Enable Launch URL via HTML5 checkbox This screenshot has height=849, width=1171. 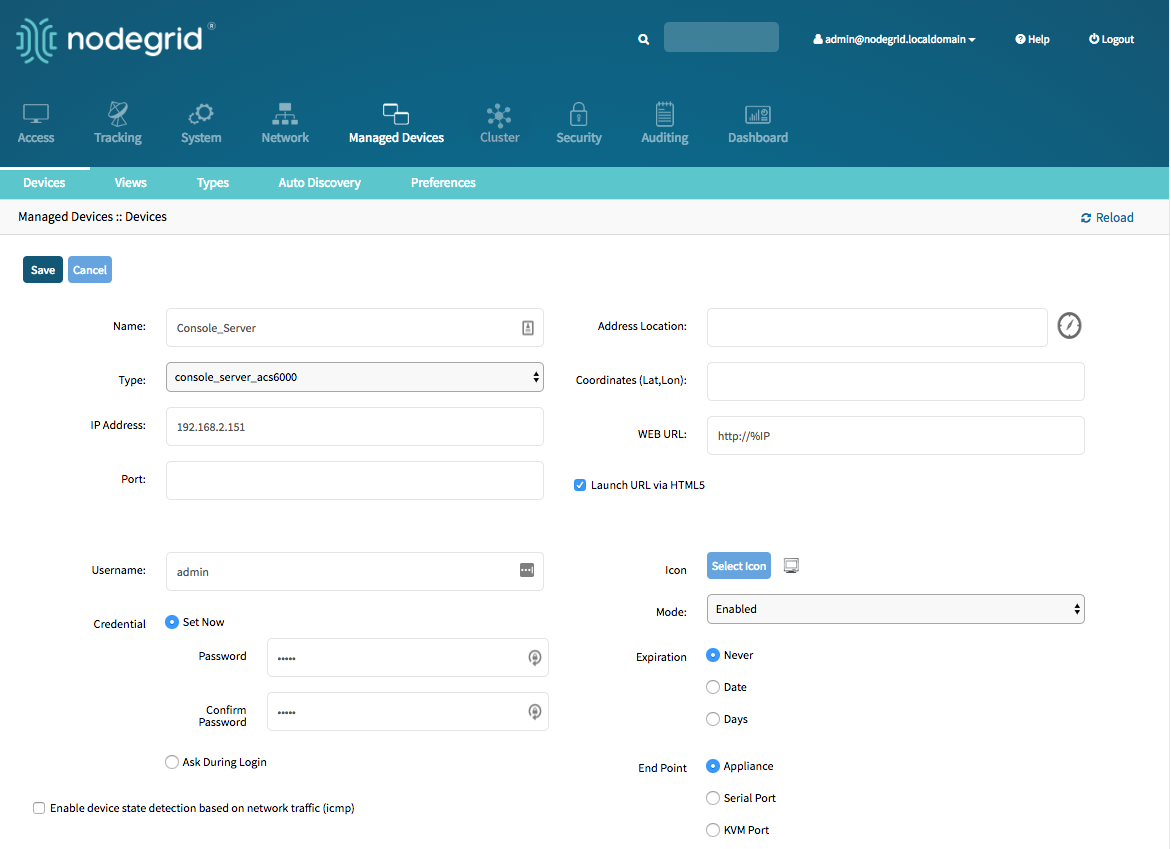pos(580,485)
